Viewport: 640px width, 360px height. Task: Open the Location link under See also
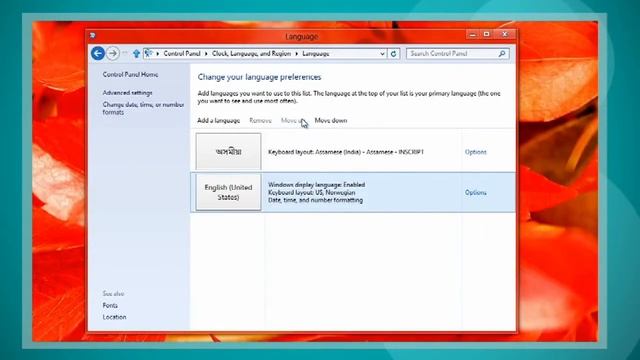pyautogui.click(x=114, y=317)
